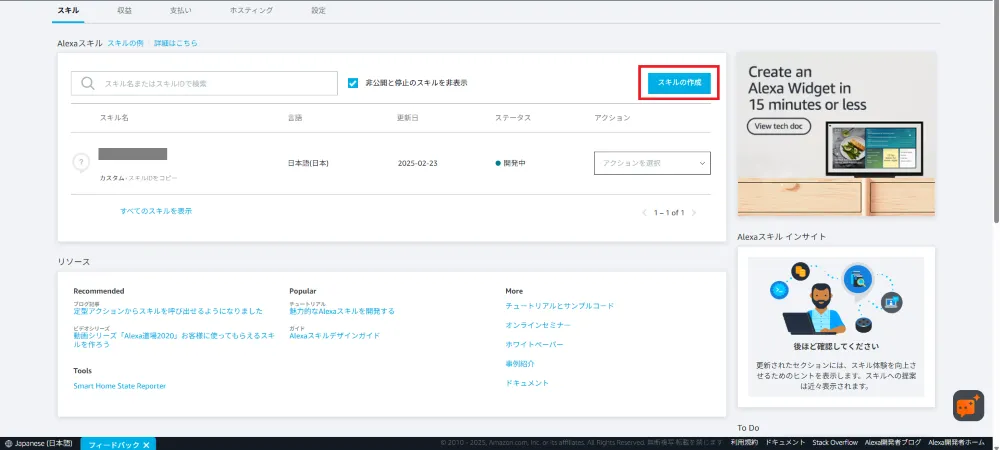Click the 日本語(日本) language cell

(309, 163)
